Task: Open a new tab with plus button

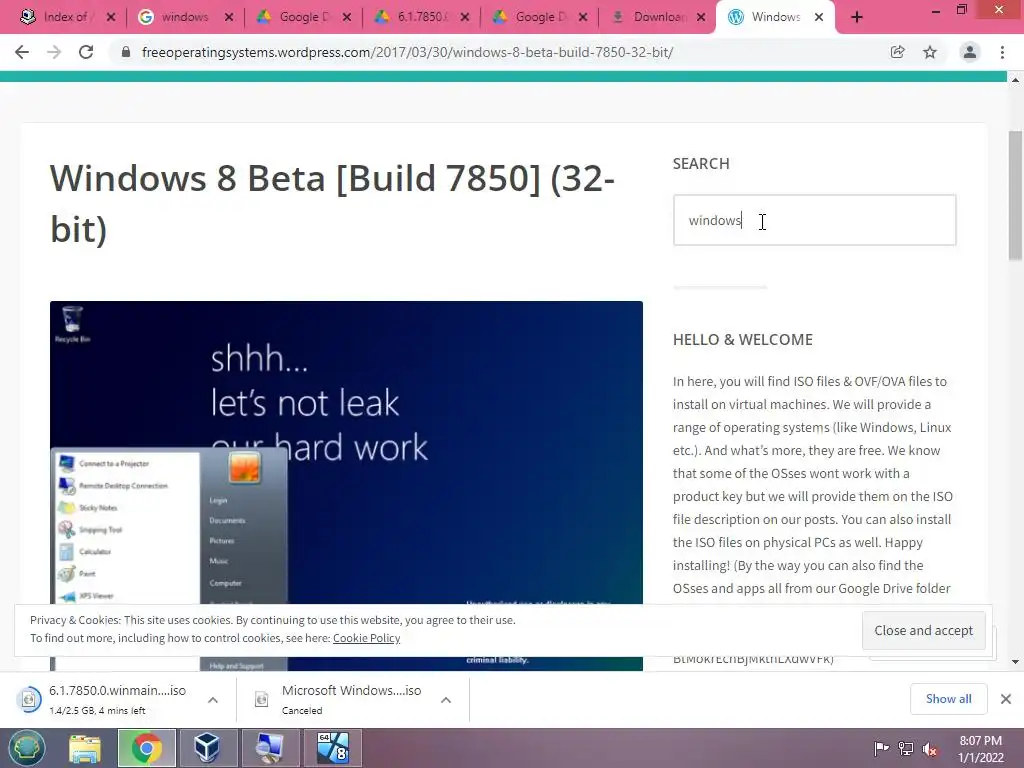Action: click(x=857, y=17)
